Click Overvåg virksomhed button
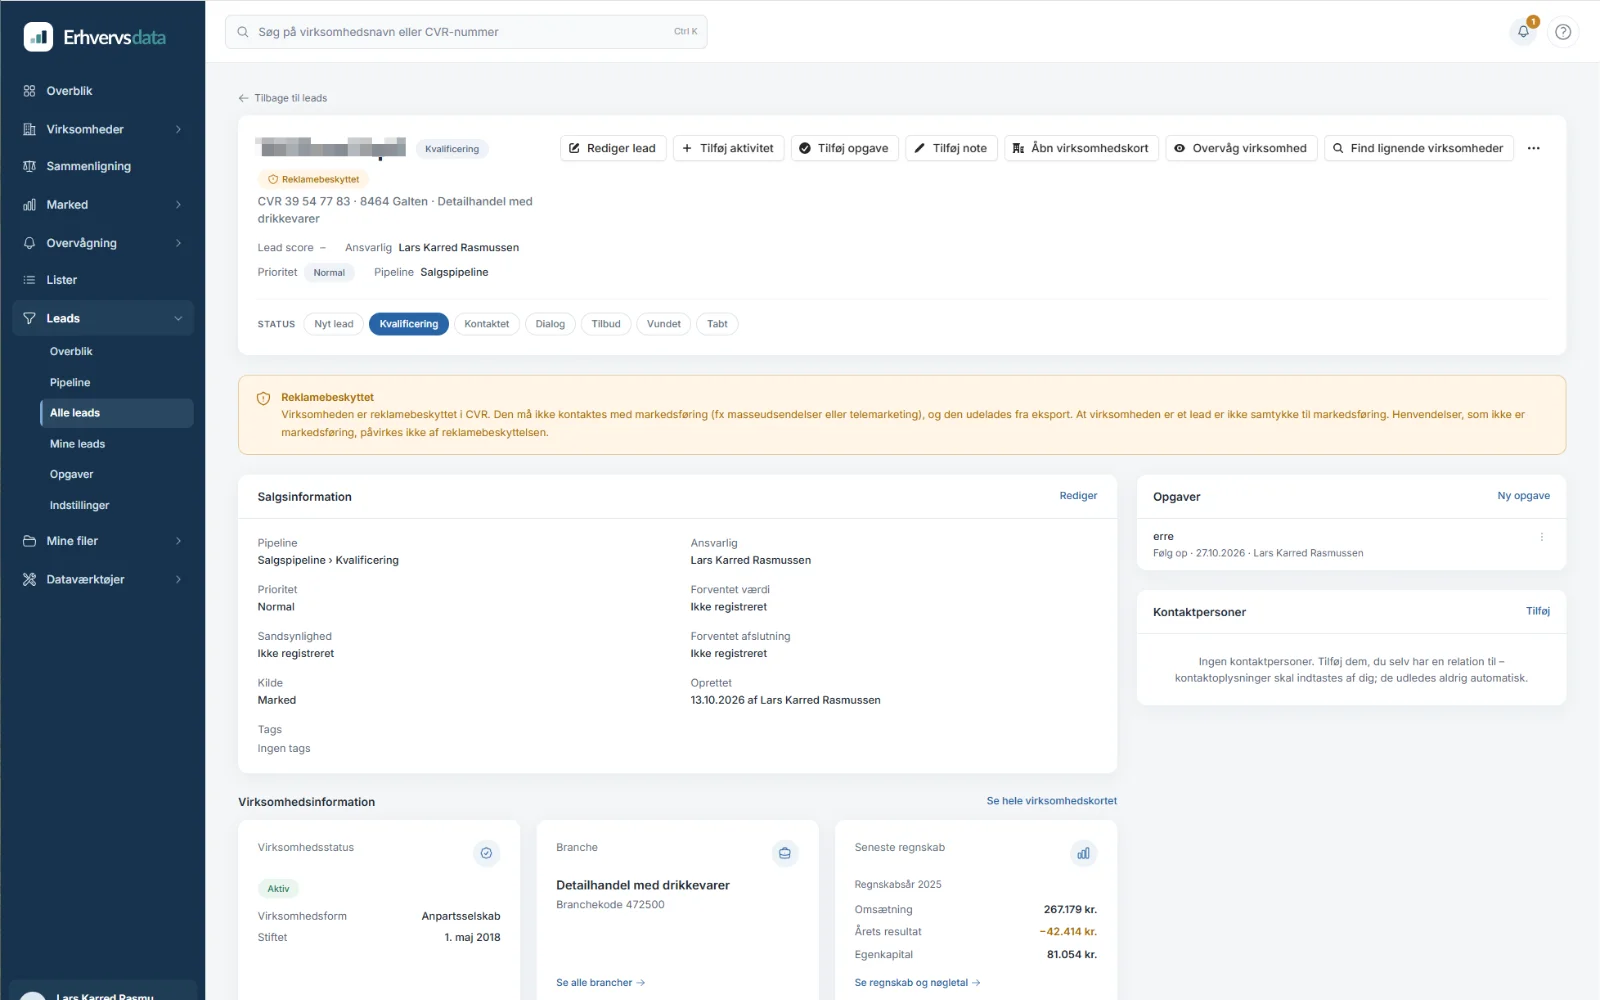The image size is (1600, 1000). point(1241,148)
